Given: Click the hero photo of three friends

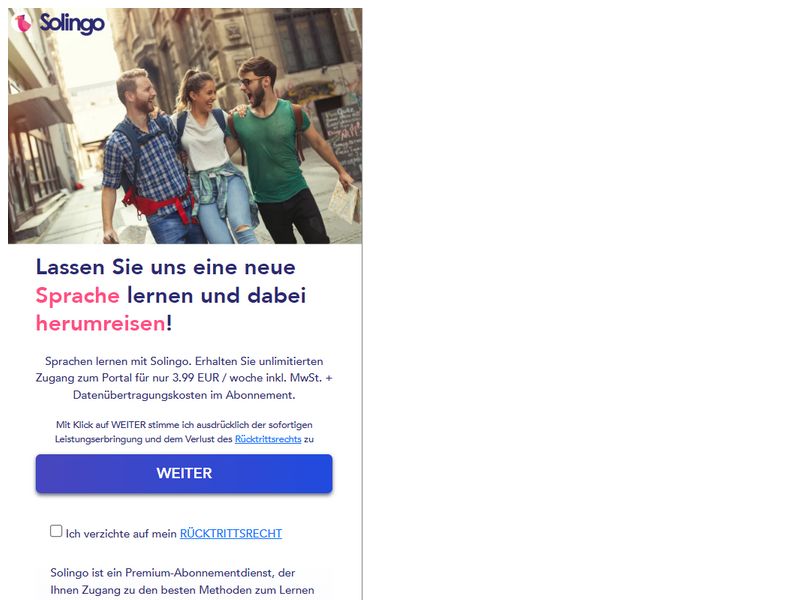Looking at the screenshot, I should point(185,126).
